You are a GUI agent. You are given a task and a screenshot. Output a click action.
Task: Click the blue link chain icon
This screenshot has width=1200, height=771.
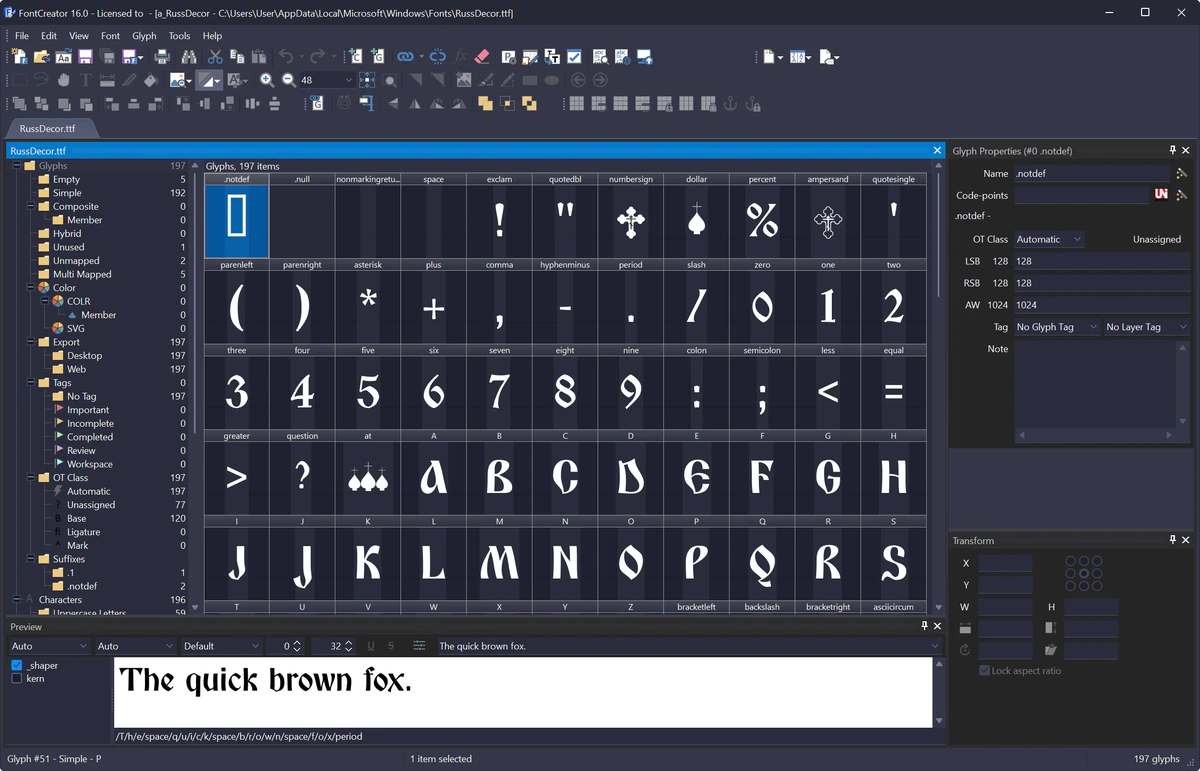point(405,57)
